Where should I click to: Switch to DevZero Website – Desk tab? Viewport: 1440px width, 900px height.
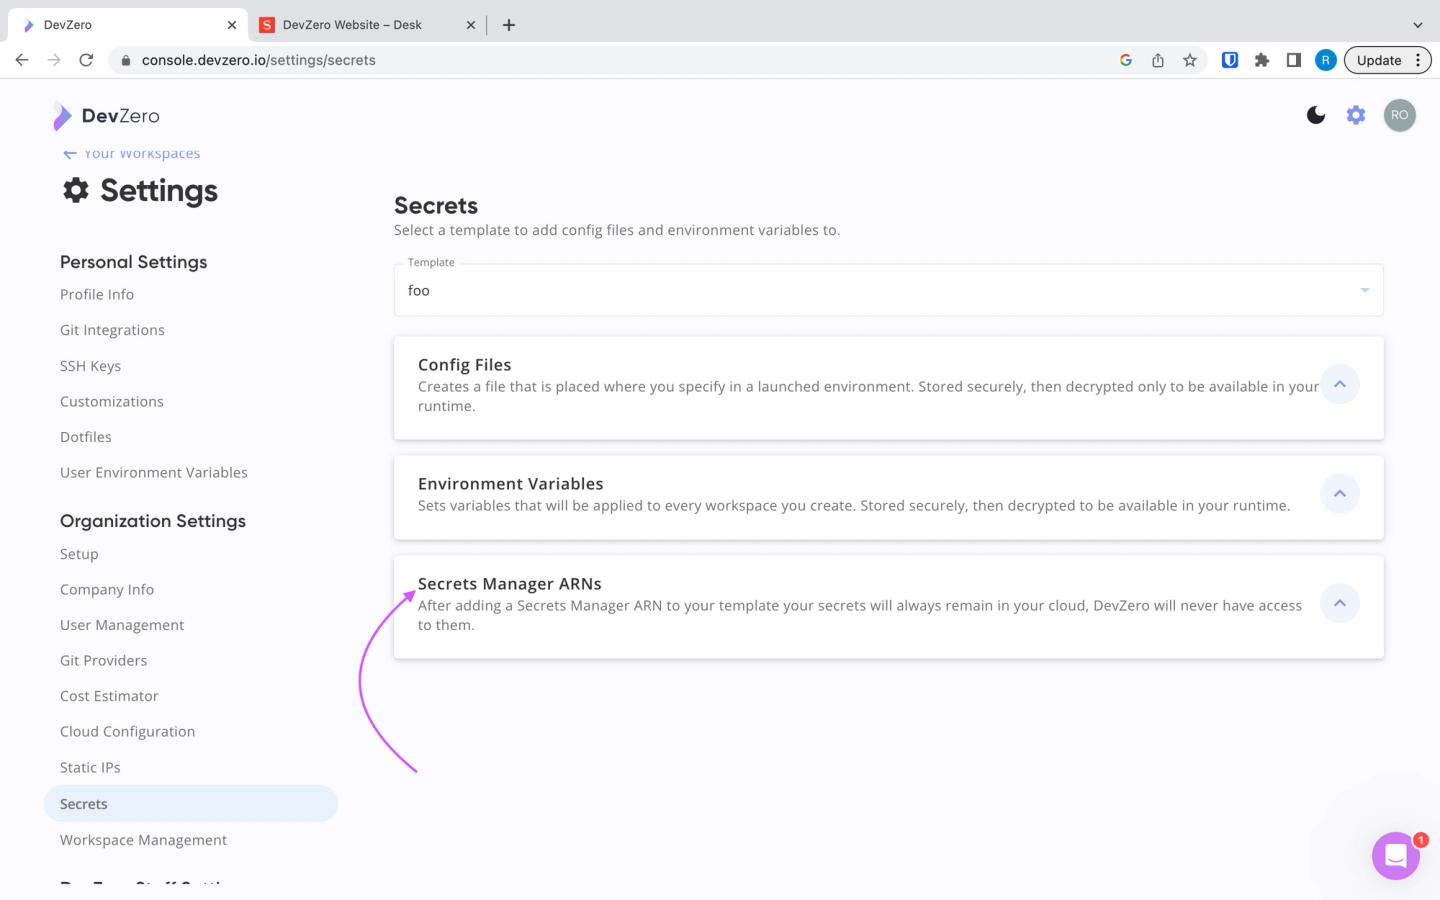365,25
